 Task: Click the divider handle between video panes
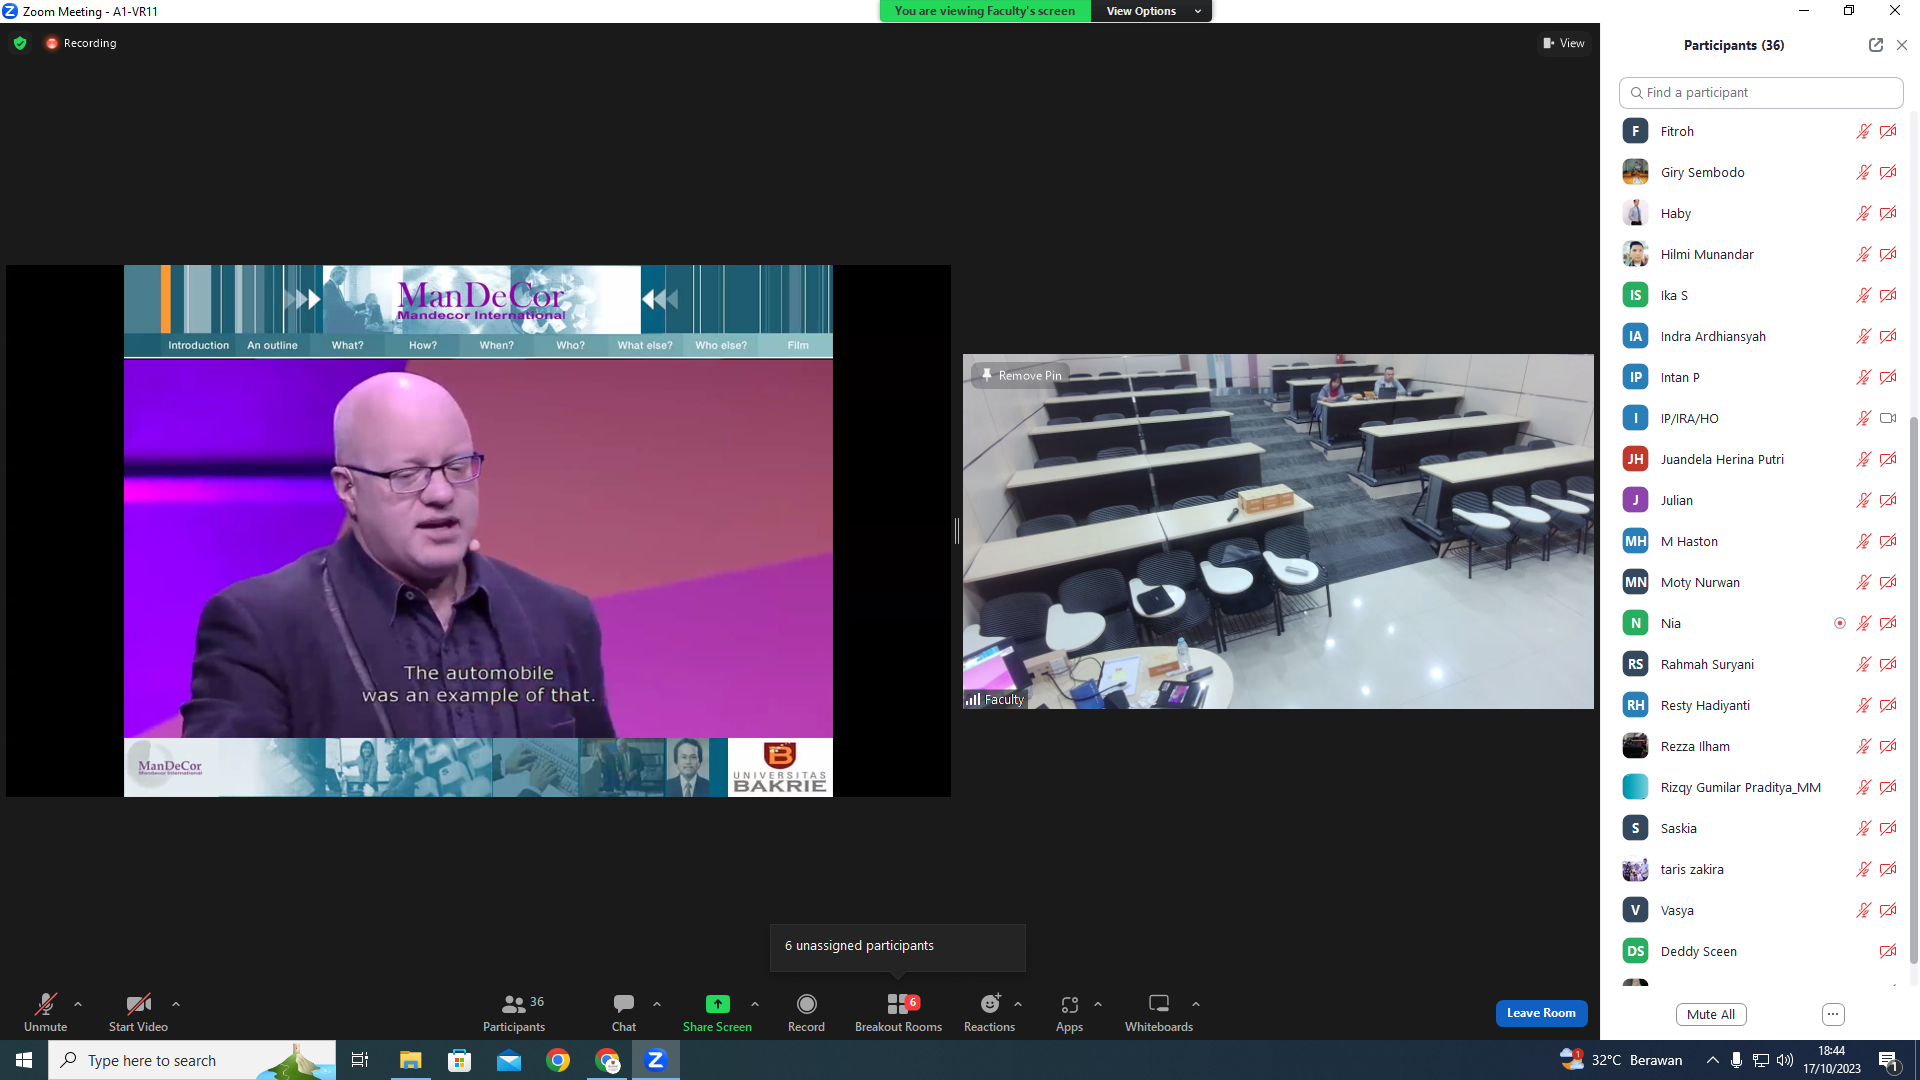[957, 531]
